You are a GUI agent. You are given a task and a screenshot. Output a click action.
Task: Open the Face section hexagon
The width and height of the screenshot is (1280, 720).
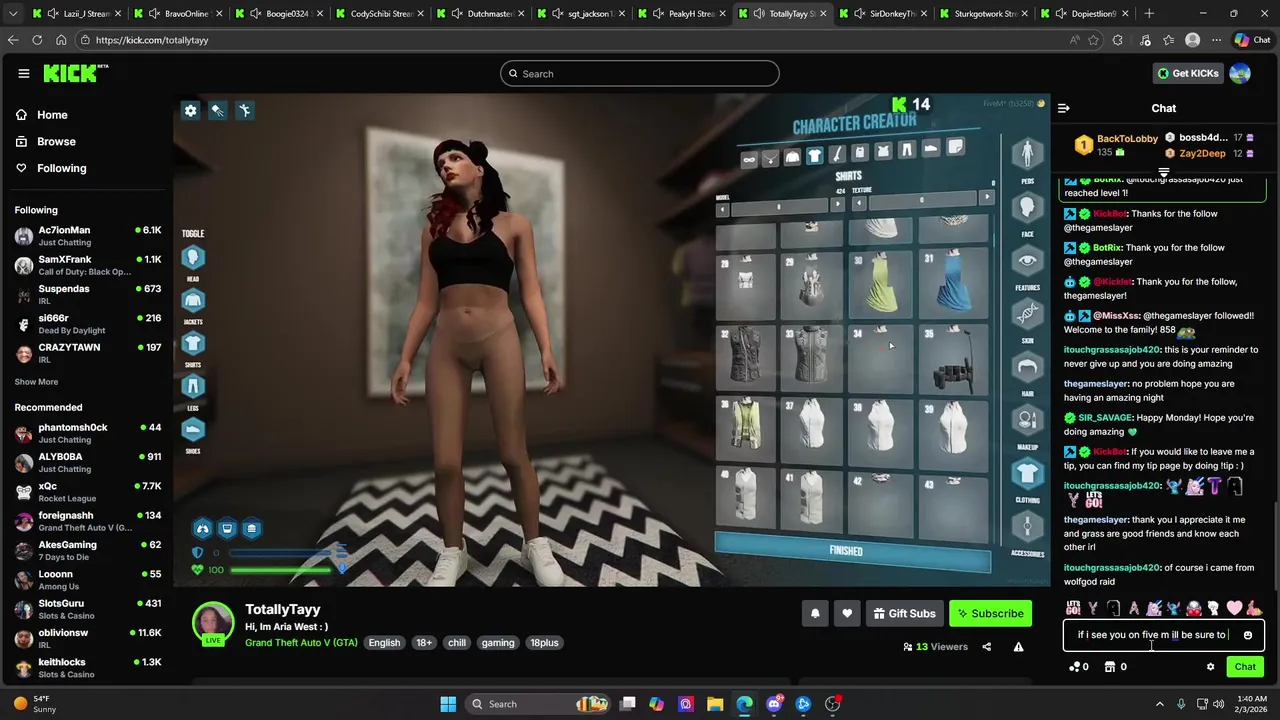coord(1027,208)
